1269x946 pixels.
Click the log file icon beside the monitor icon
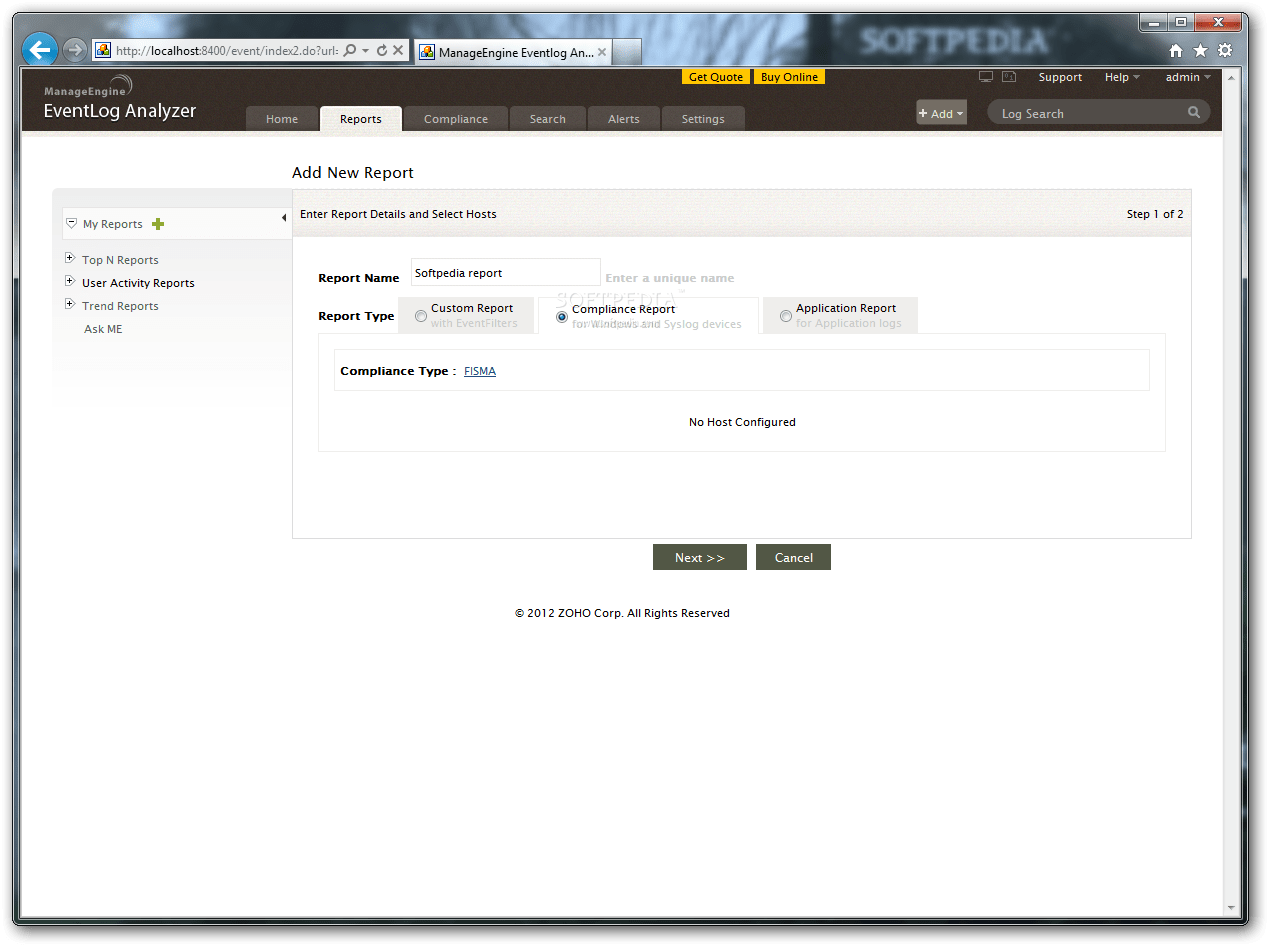click(1009, 75)
